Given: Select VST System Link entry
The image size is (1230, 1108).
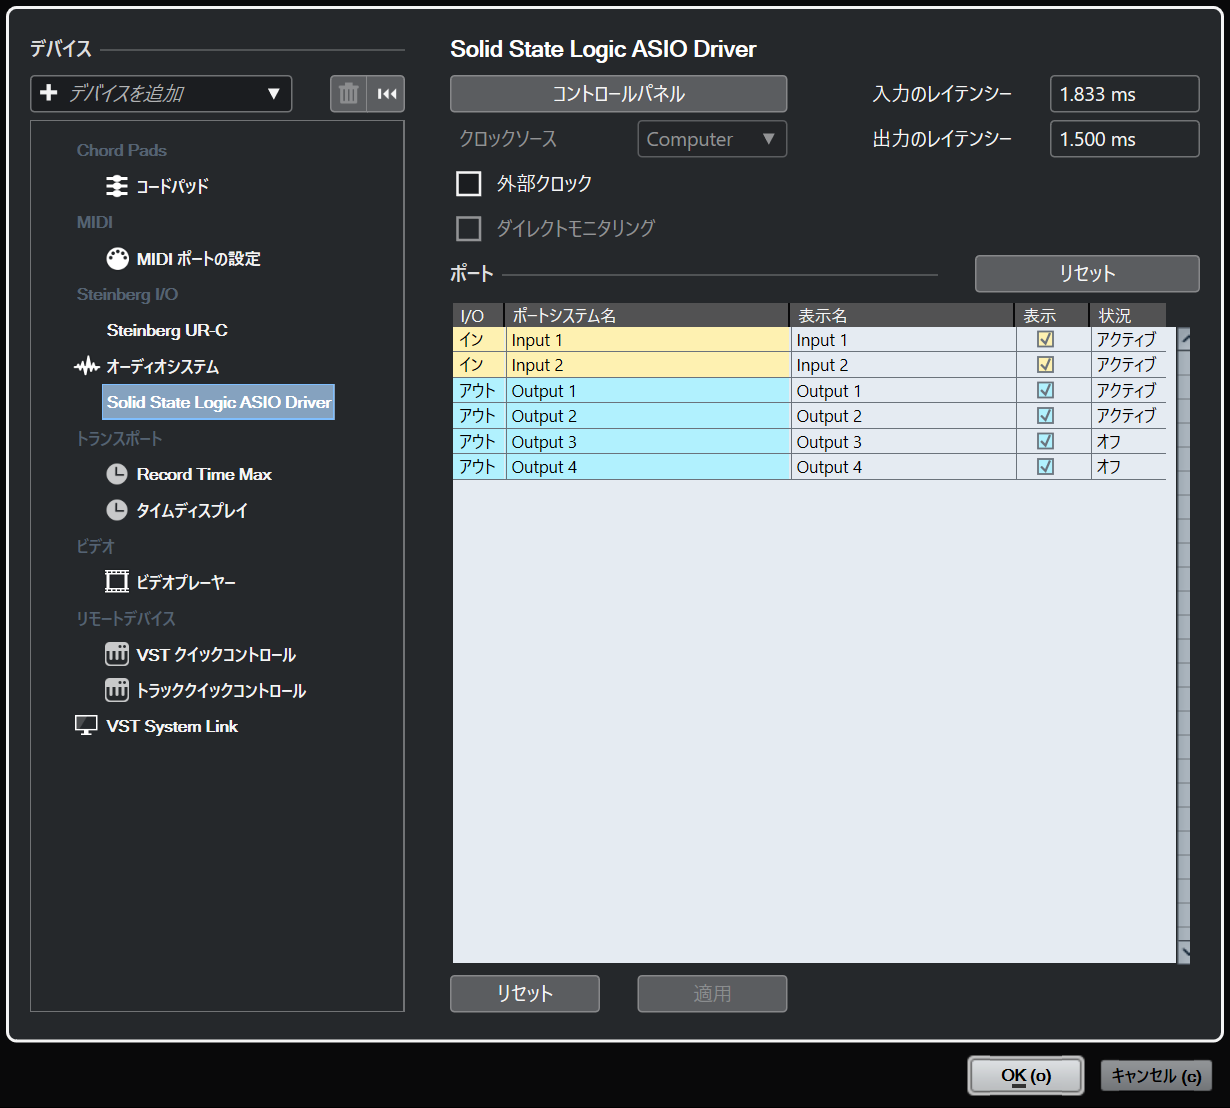Looking at the screenshot, I should (172, 726).
